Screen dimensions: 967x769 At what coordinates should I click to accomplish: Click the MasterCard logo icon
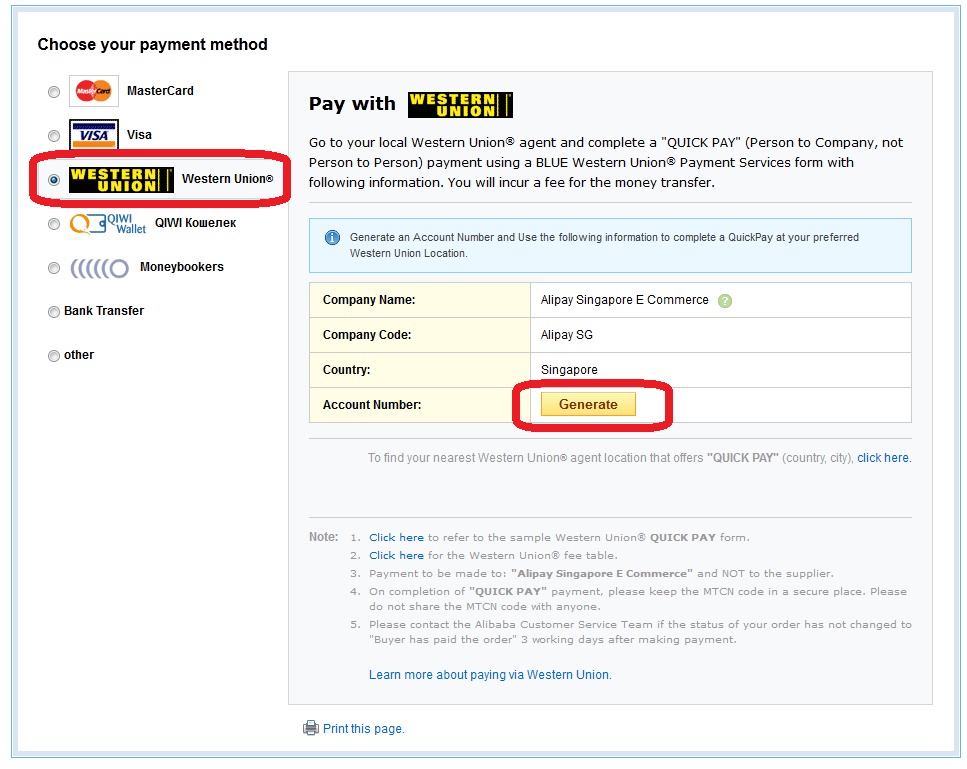(x=94, y=91)
